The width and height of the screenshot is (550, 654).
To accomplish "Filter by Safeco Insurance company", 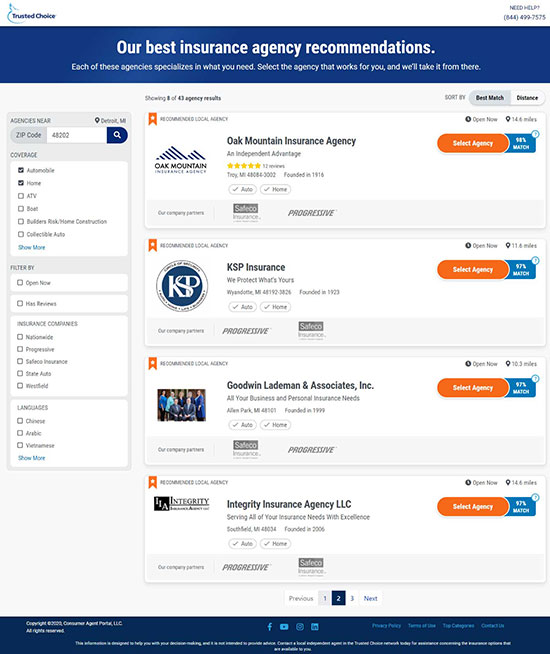I will pos(20,361).
